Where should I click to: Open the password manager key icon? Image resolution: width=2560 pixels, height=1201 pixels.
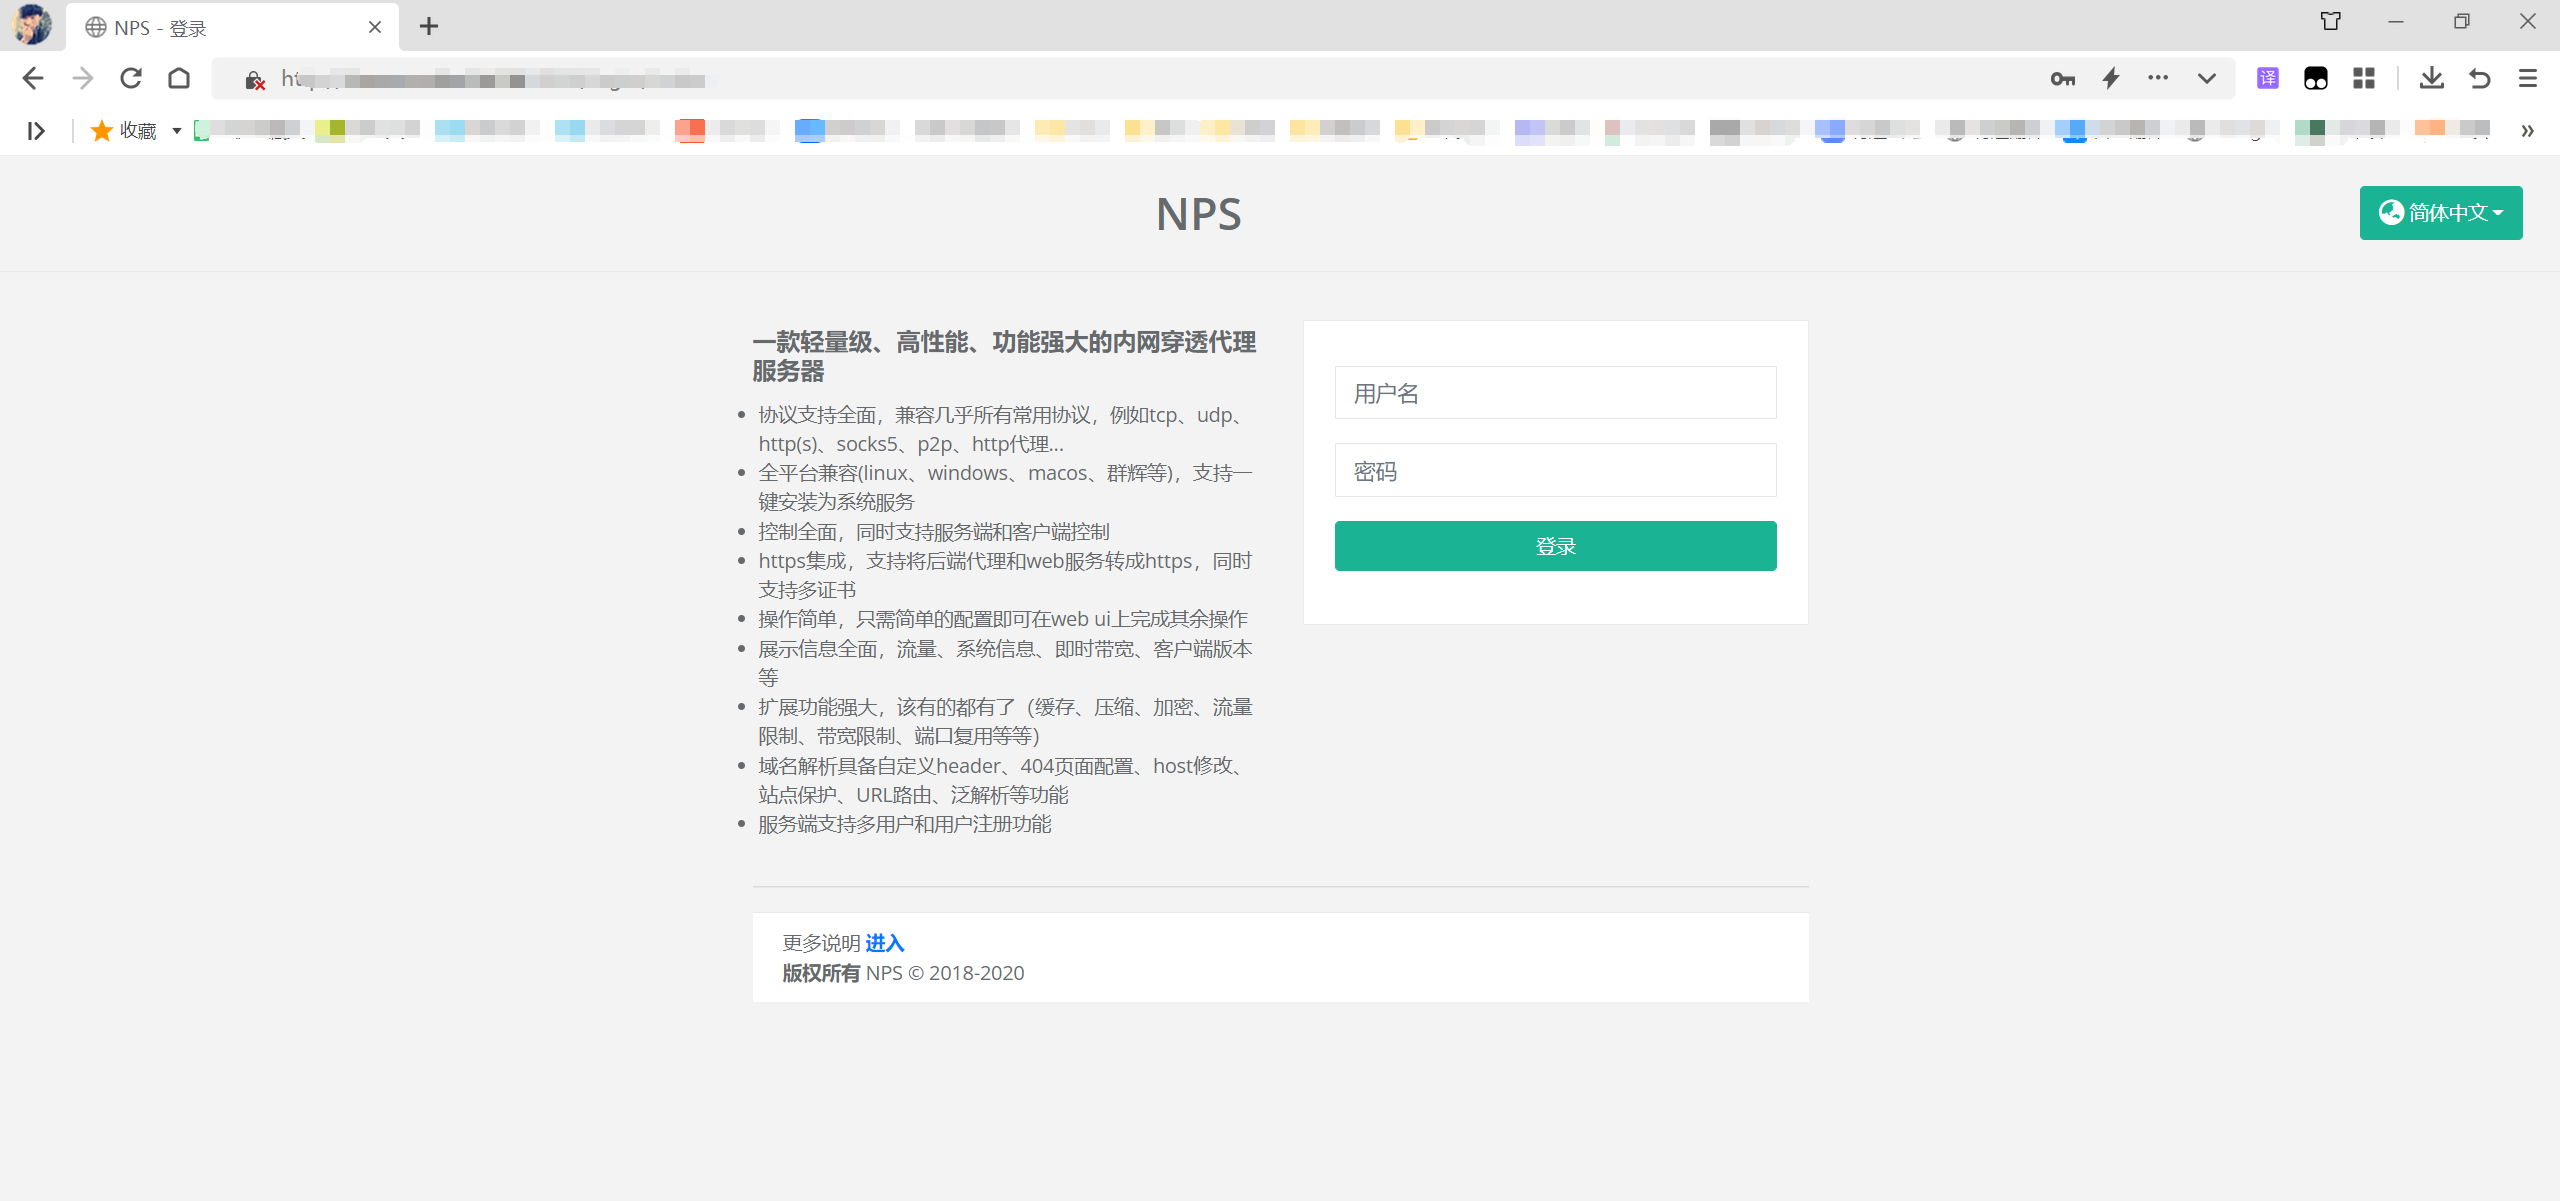[2062, 77]
